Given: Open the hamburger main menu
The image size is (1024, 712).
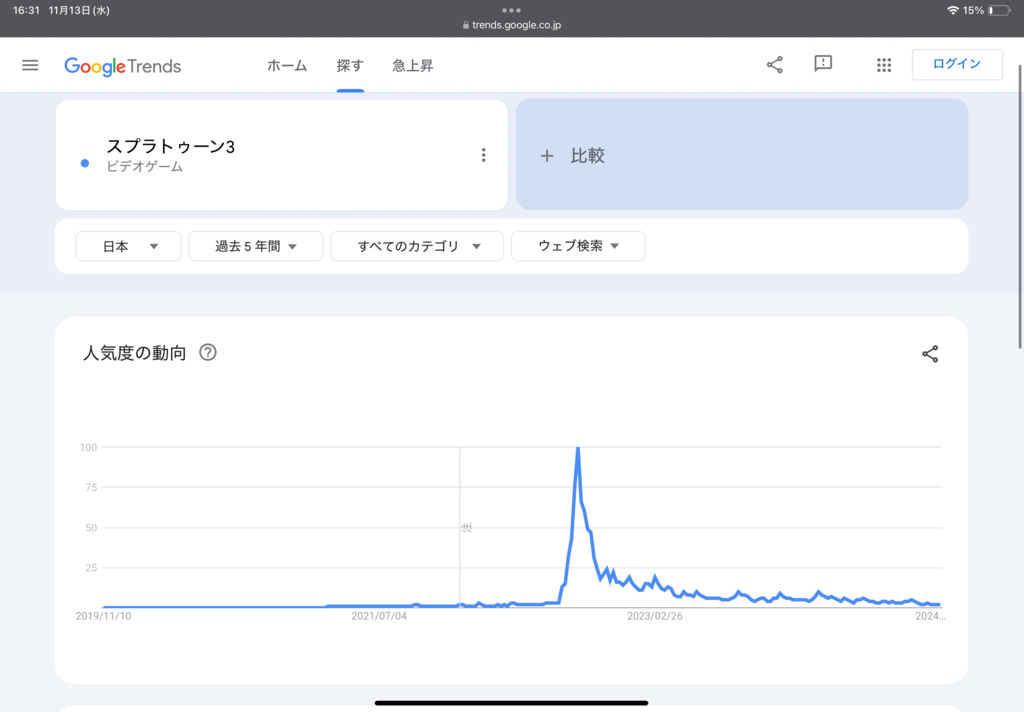Looking at the screenshot, I should [x=30, y=65].
